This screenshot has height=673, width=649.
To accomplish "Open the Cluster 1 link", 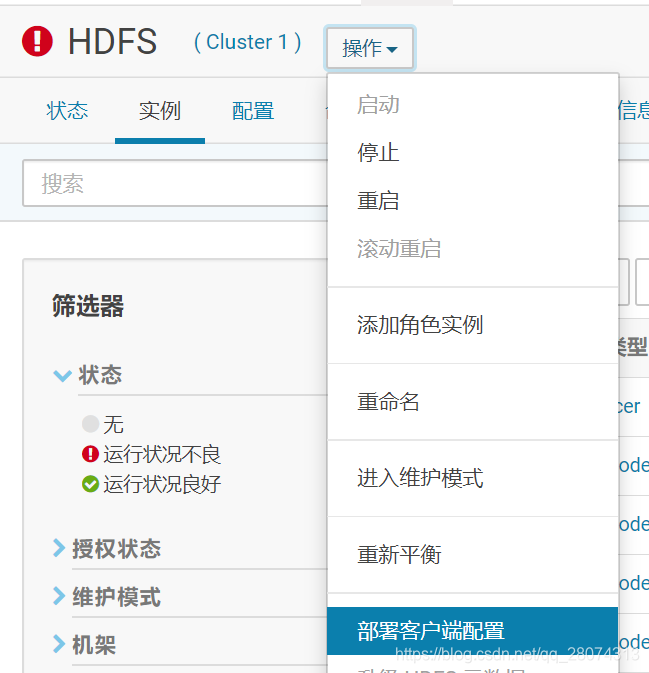I will 248,42.
